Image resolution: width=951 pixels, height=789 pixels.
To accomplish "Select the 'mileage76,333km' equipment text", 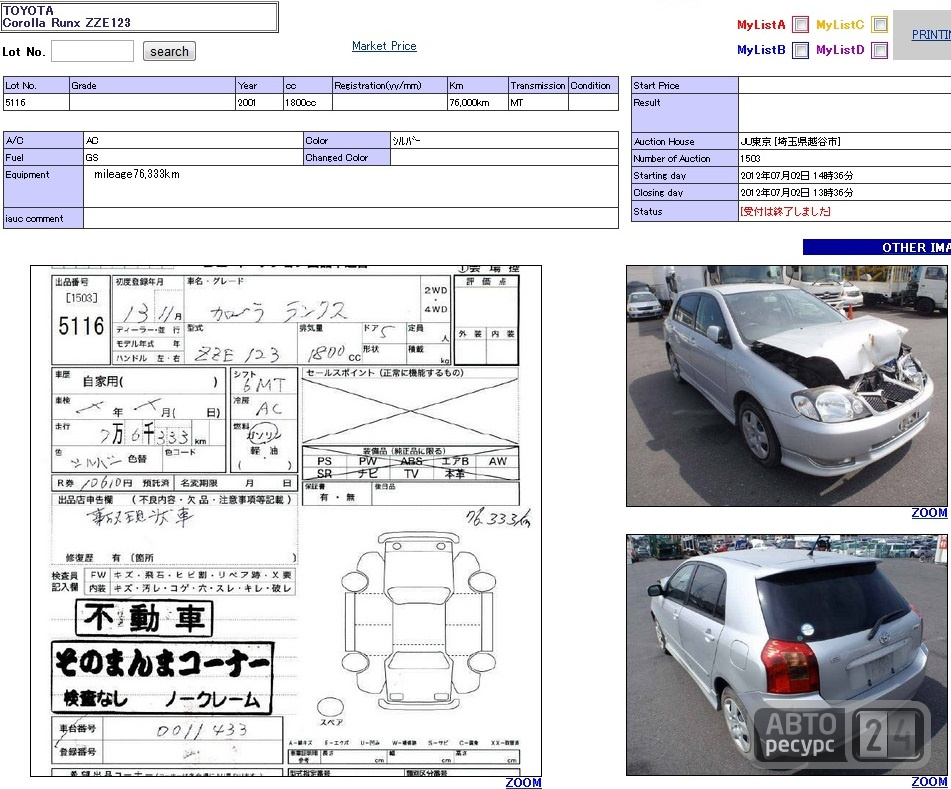I will point(136,174).
